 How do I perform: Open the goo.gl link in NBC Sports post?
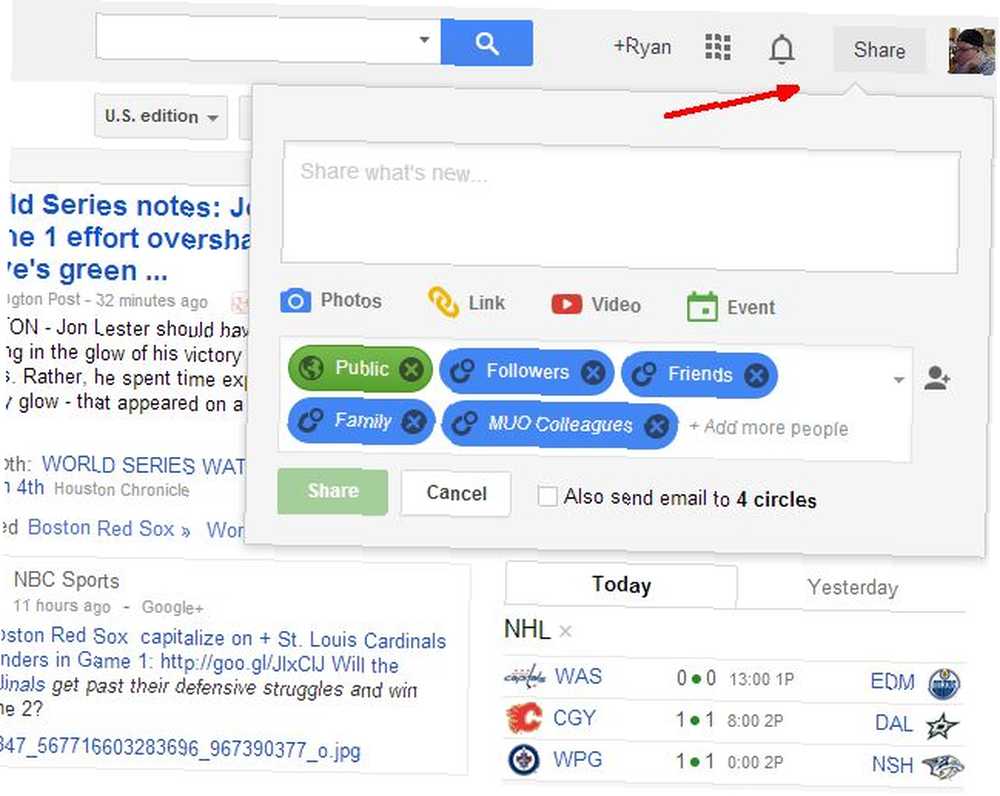[x=242, y=663]
